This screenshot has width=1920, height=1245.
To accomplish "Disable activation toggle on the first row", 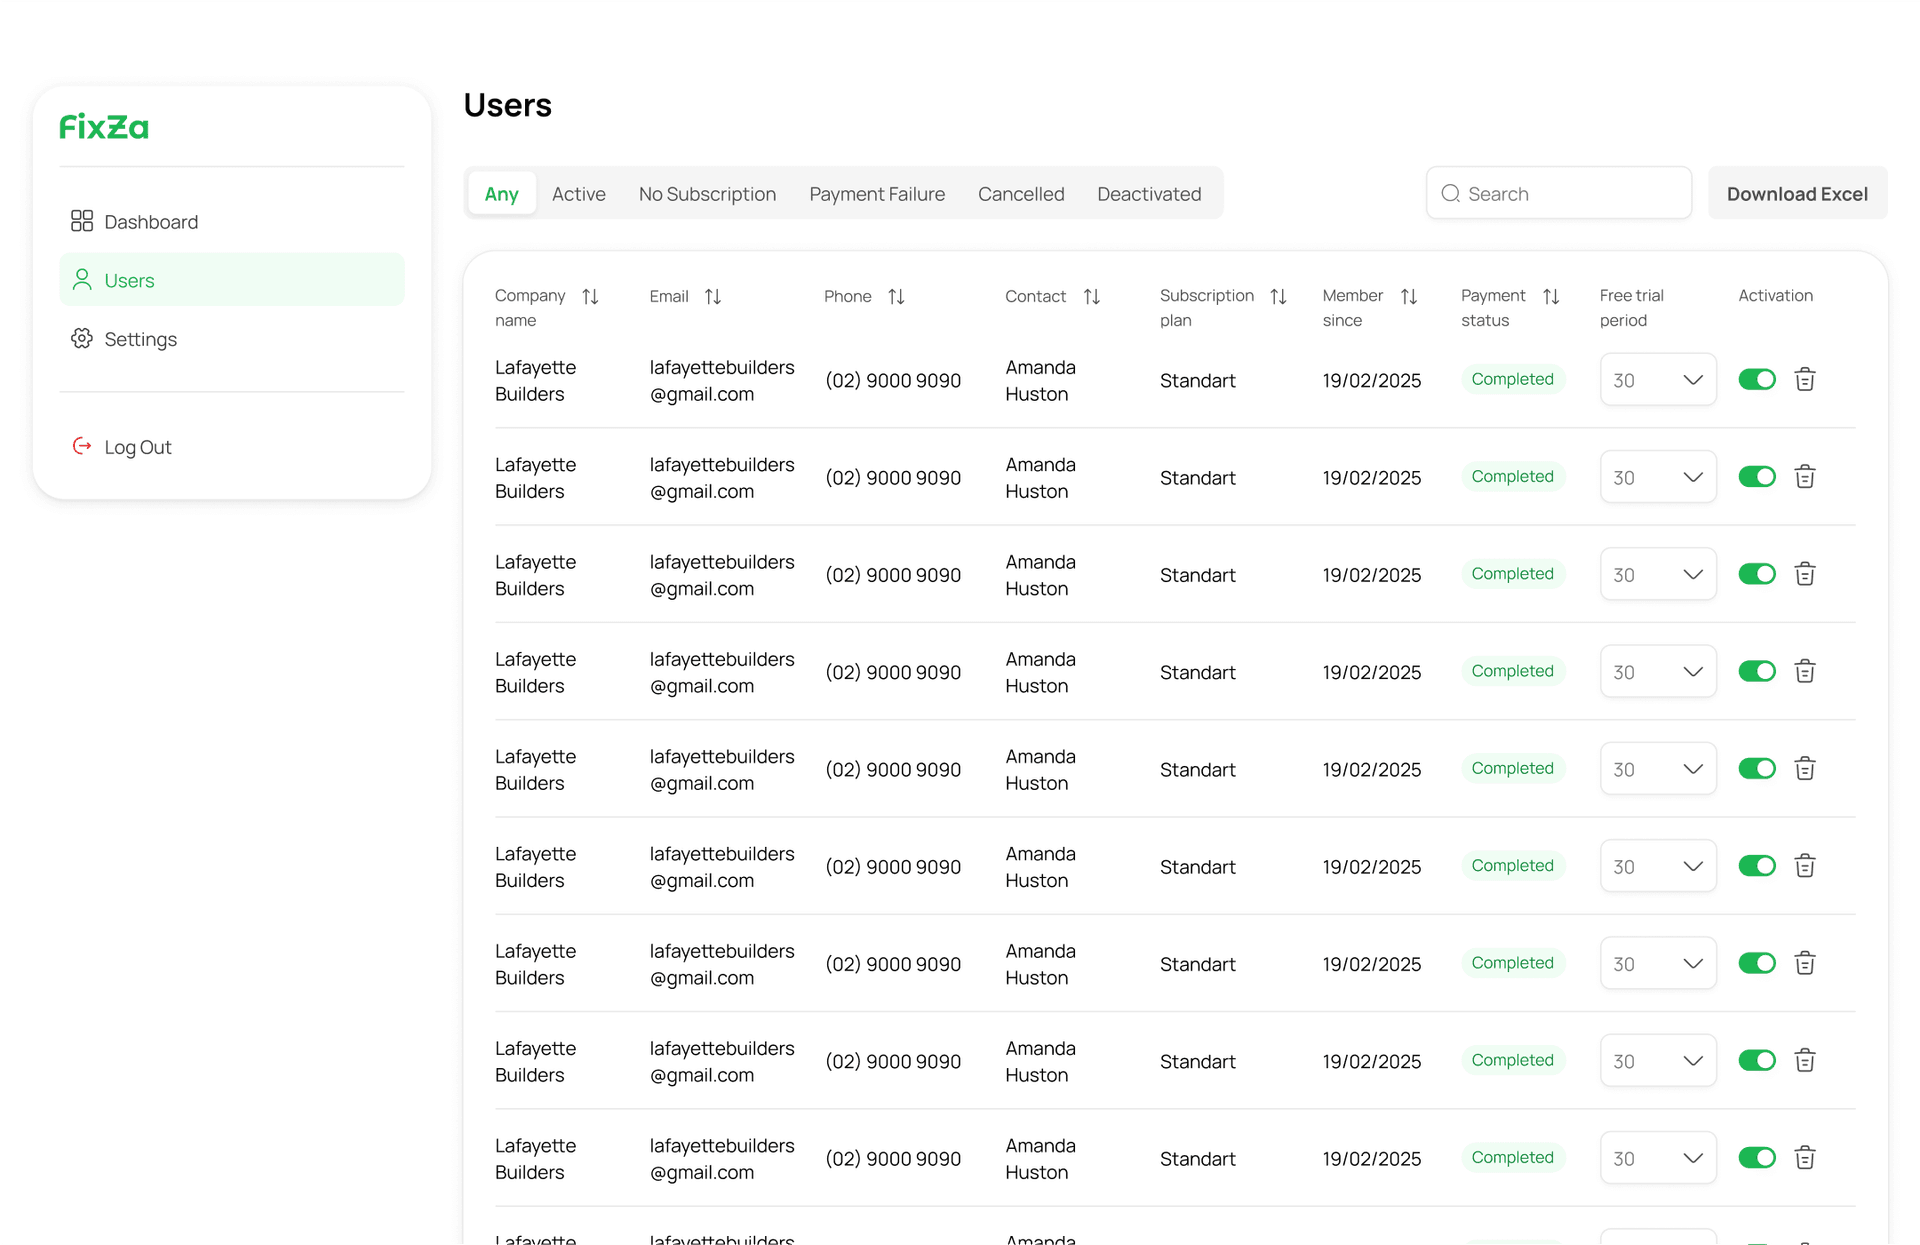I will click(1757, 379).
